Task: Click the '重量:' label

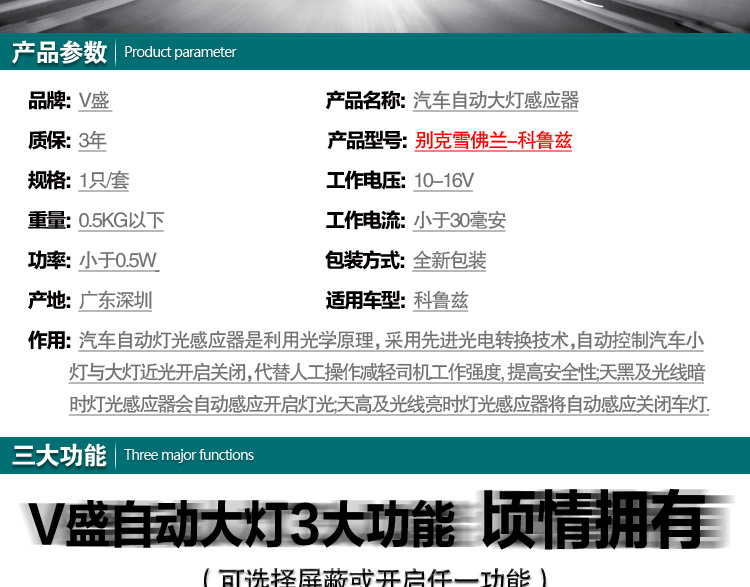Action: (50, 221)
